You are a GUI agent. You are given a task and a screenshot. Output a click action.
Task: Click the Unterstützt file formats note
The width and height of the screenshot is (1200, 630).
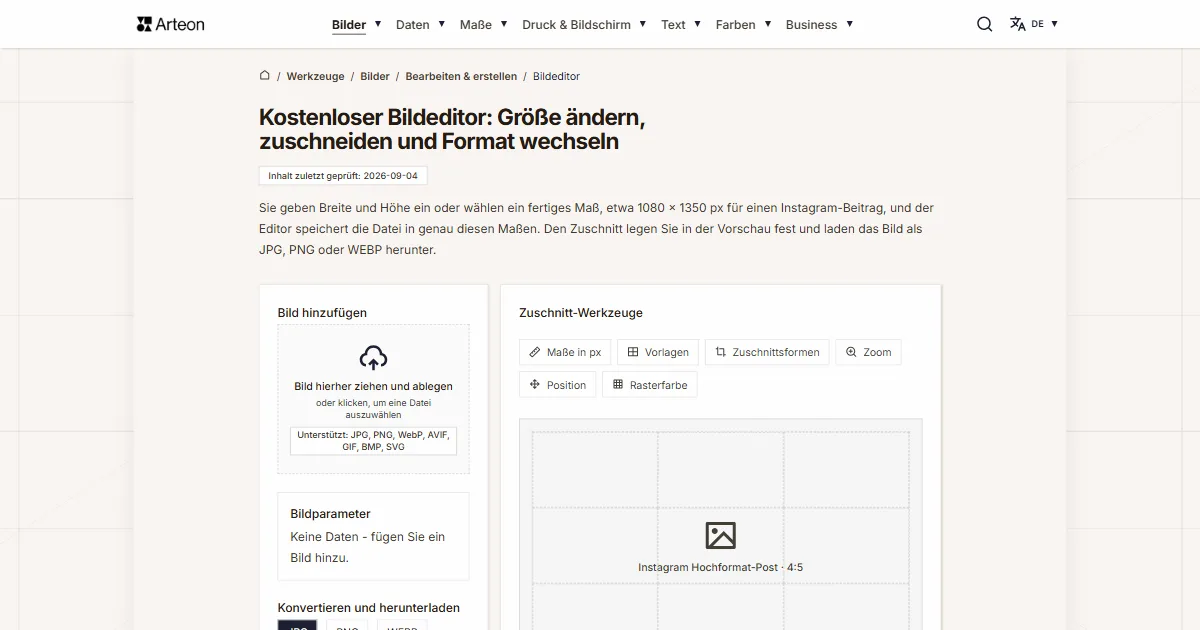(373, 441)
